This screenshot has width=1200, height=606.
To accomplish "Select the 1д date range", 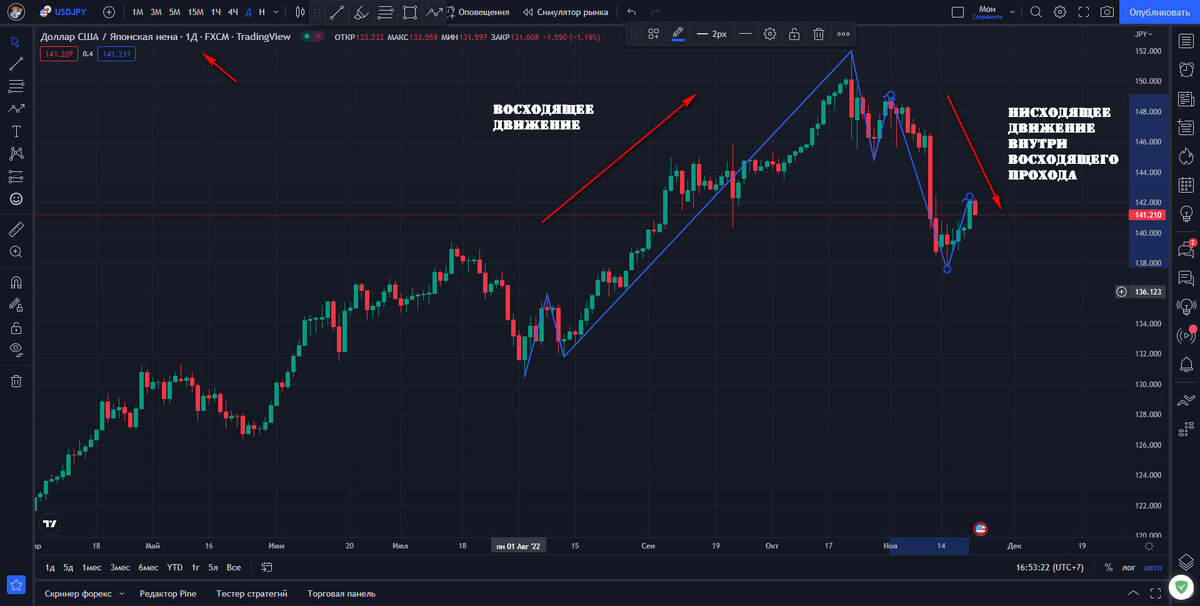I will [51, 567].
